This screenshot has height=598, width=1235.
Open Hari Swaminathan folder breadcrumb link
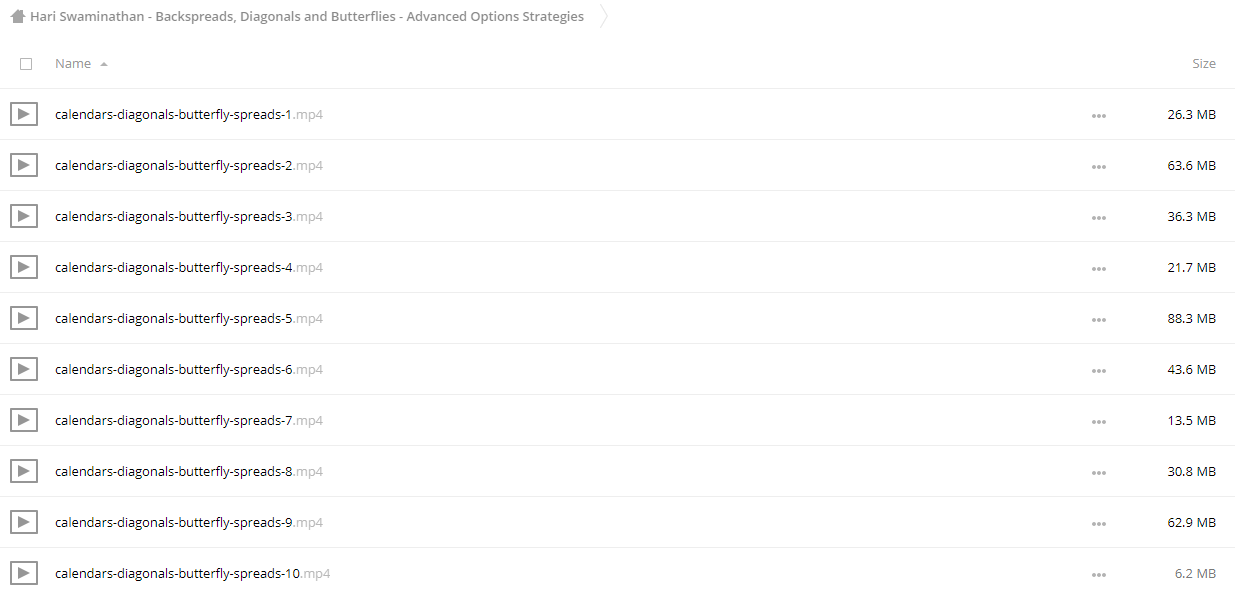tap(307, 17)
